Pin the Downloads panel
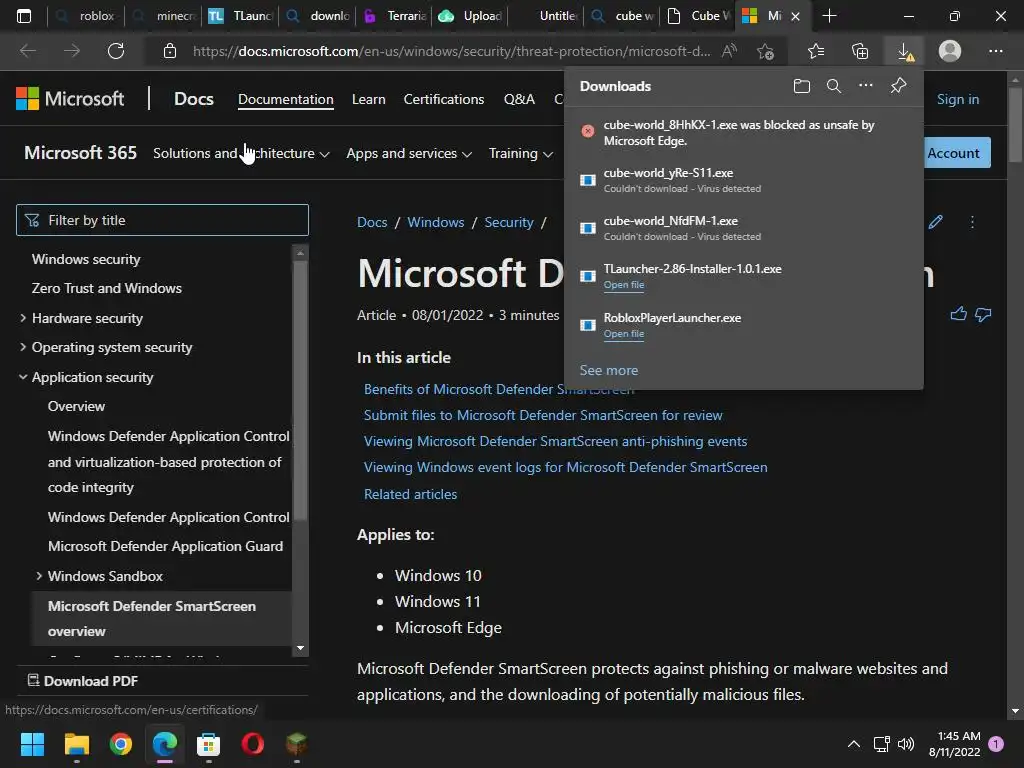 (899, 86)
